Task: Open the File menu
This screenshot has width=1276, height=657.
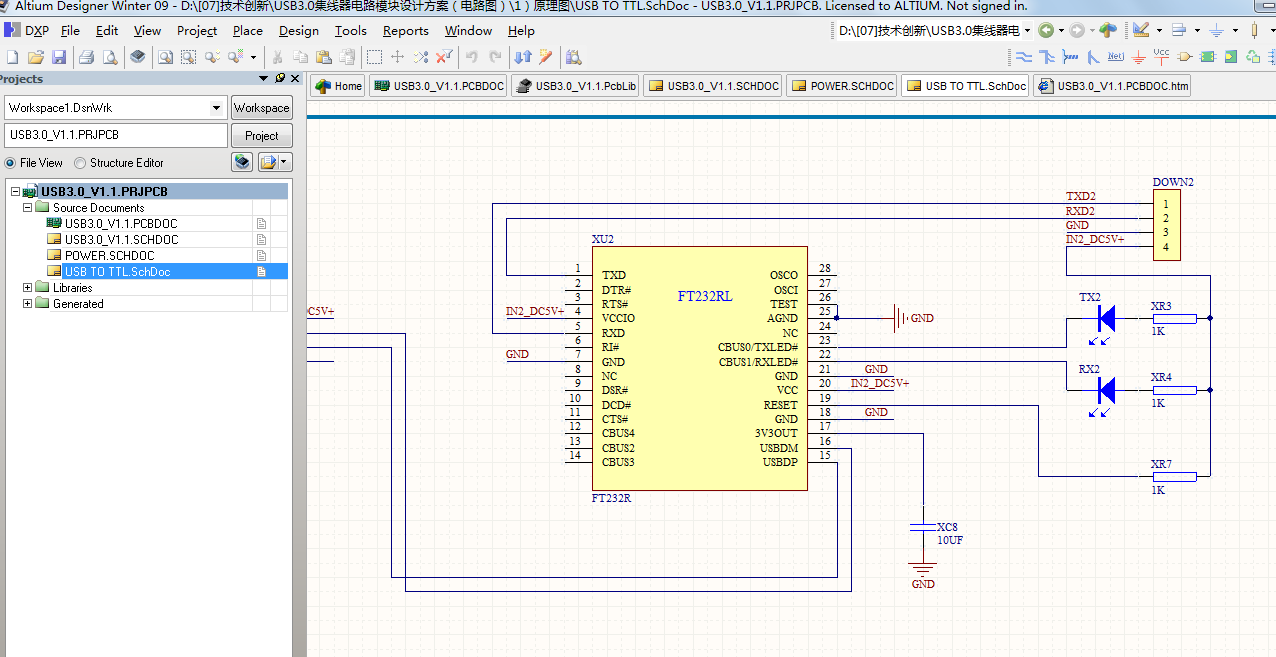Action: [x=70, y=31]
